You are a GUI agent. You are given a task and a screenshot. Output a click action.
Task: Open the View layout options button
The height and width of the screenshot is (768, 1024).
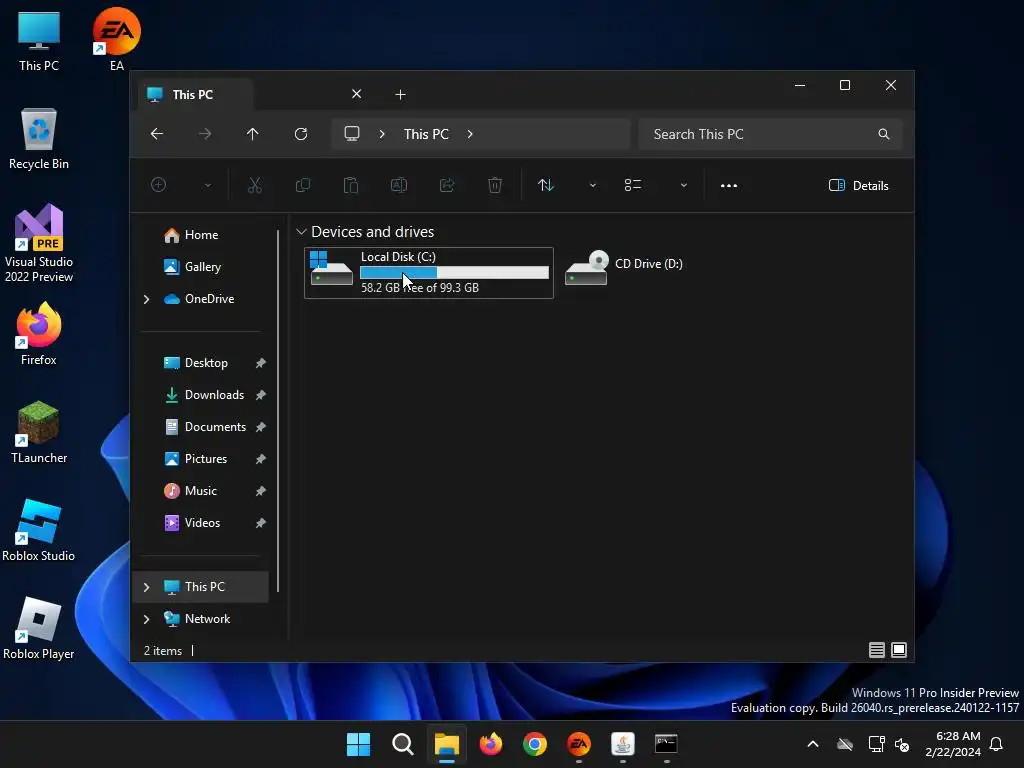pyautogui.click(x=633, y=185)
